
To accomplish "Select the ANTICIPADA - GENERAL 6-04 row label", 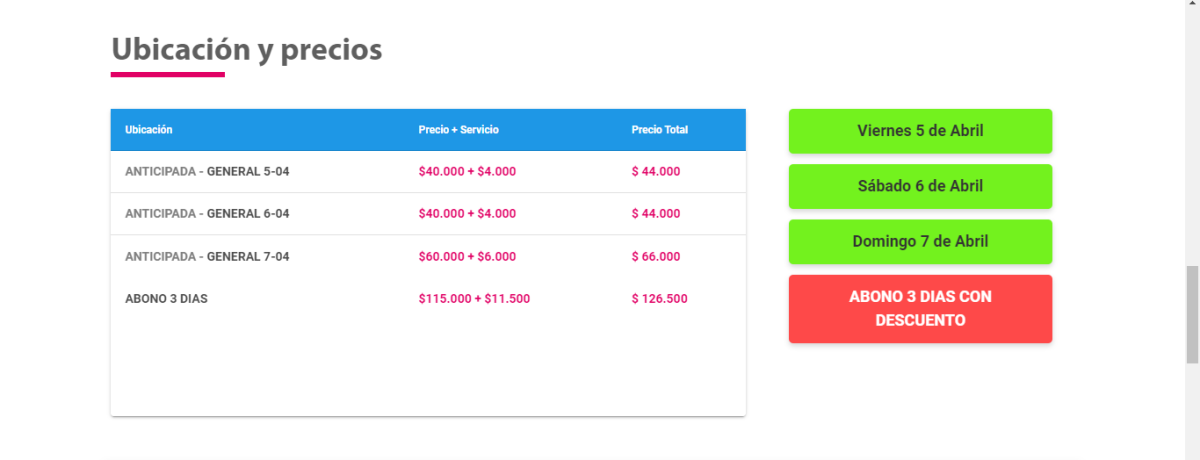I will click(x=207, y=213).
